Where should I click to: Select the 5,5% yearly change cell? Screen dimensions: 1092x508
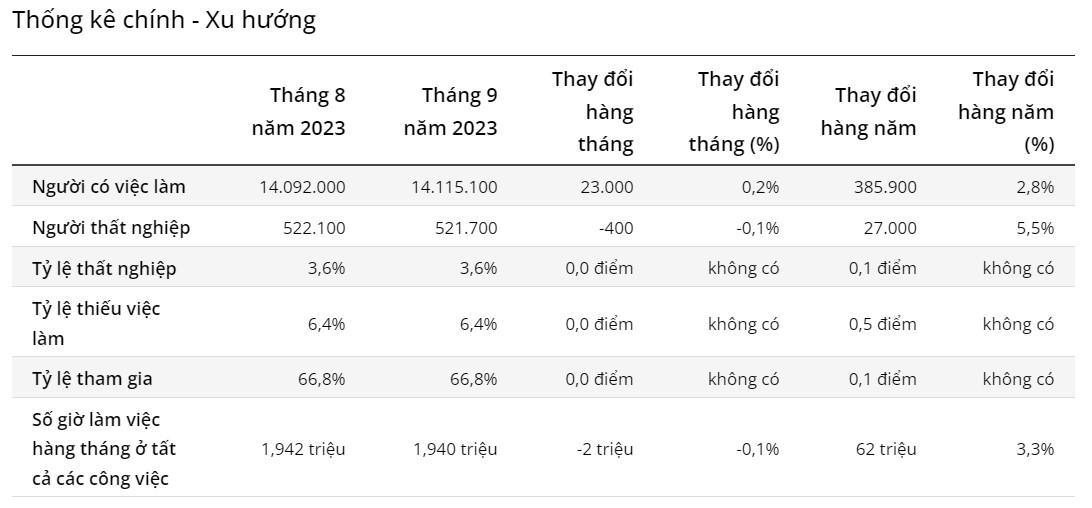point(1036,228)
